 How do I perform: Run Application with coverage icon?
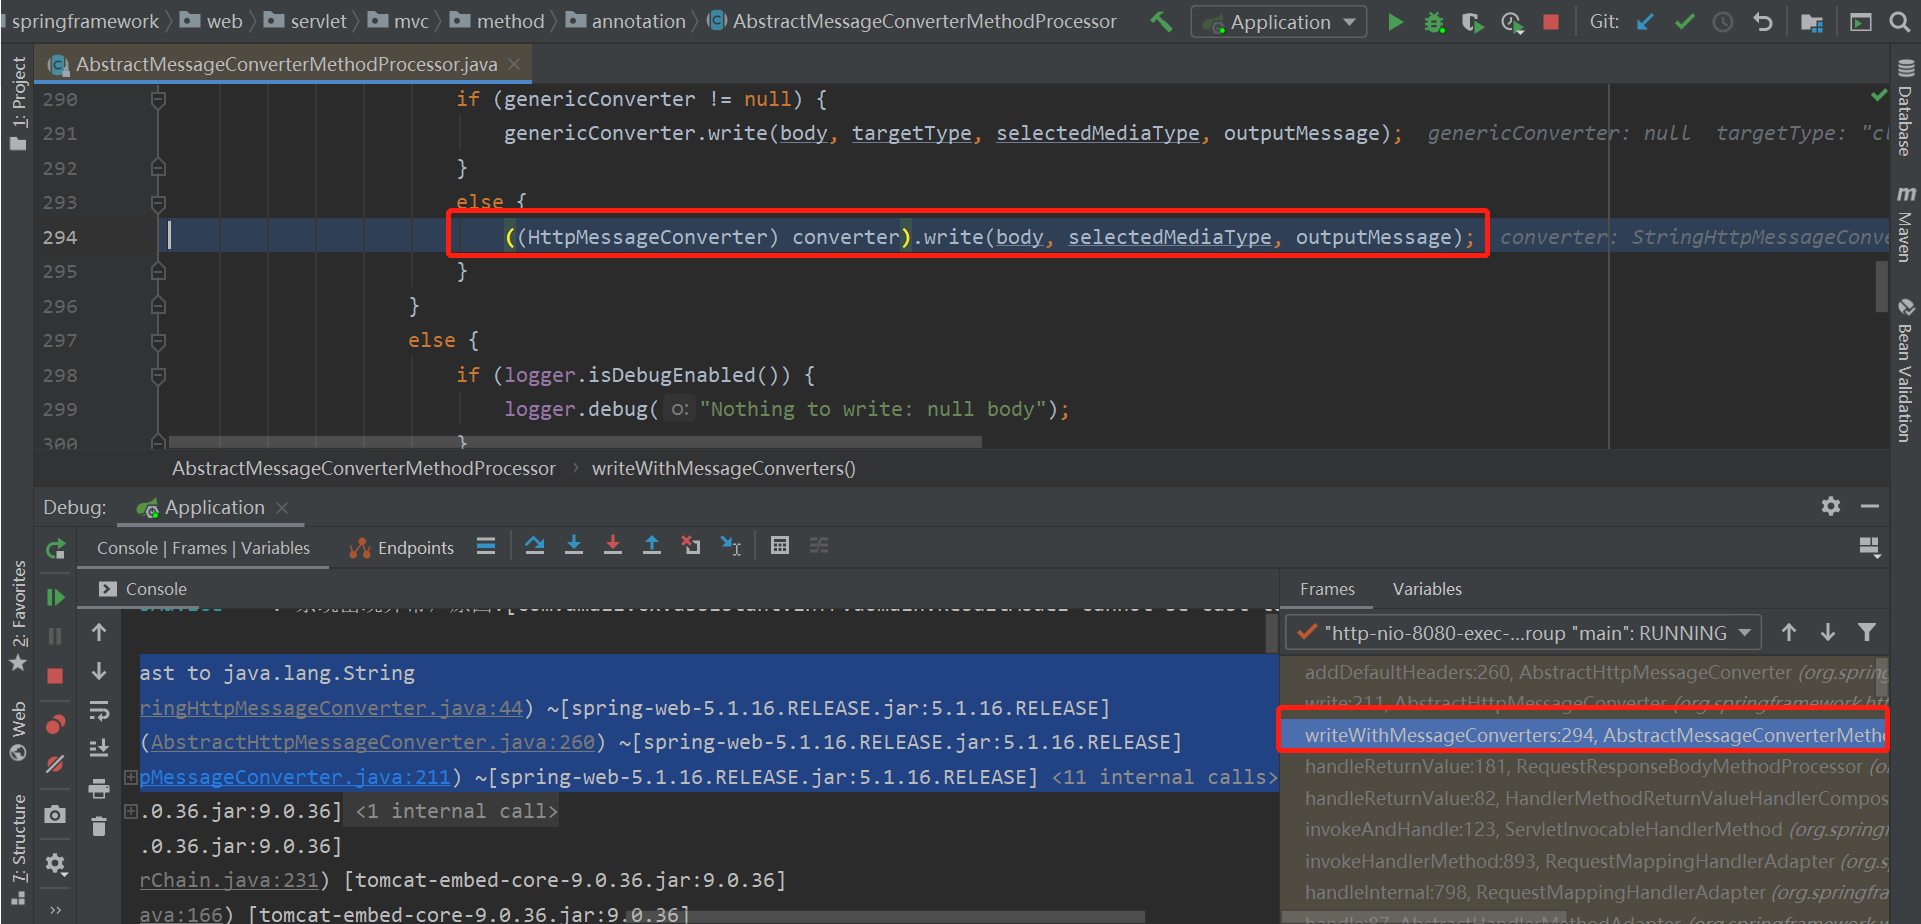[x=1472, y=22]
